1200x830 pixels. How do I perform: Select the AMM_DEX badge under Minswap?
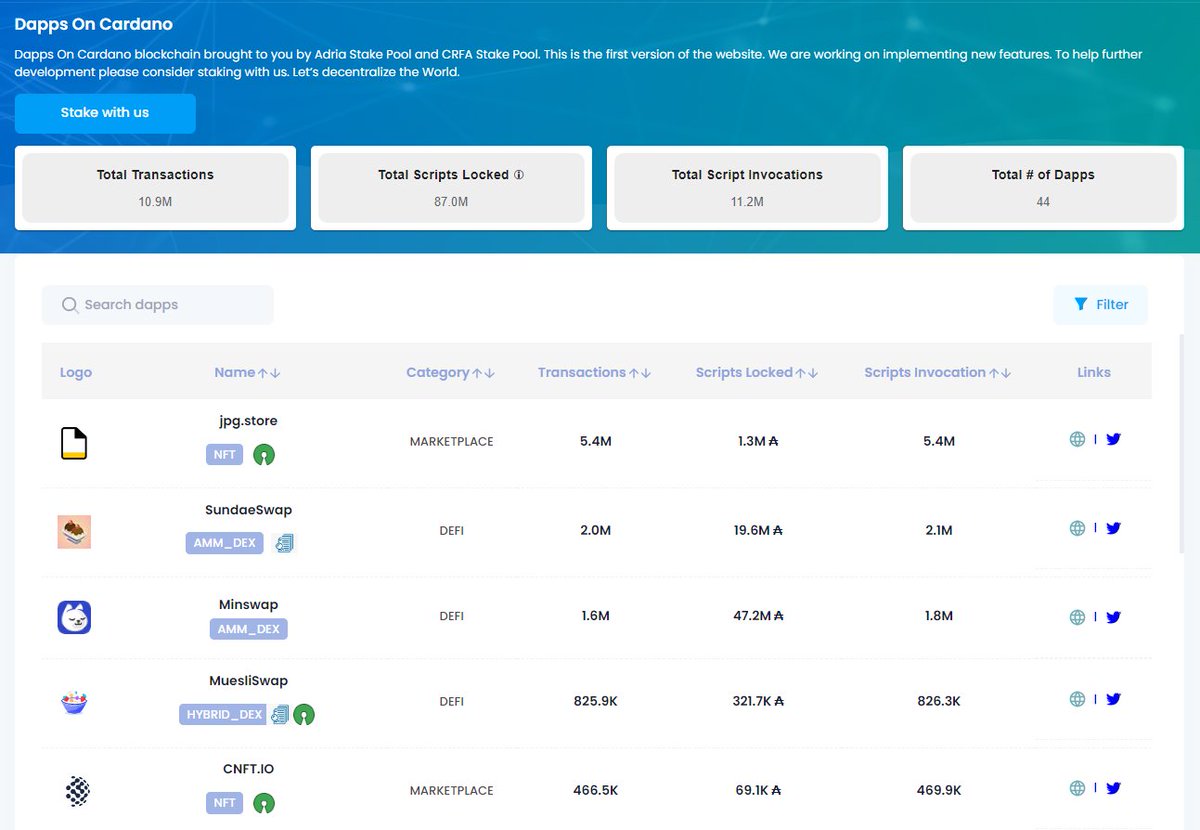tap(248, 628)
